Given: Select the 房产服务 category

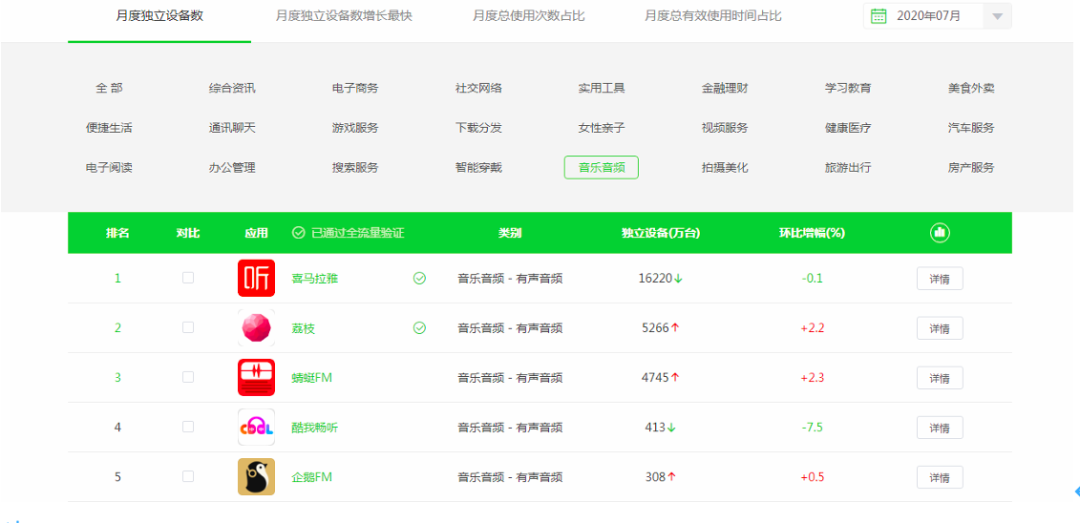Looking at the screenshot, I should [971, 167].
